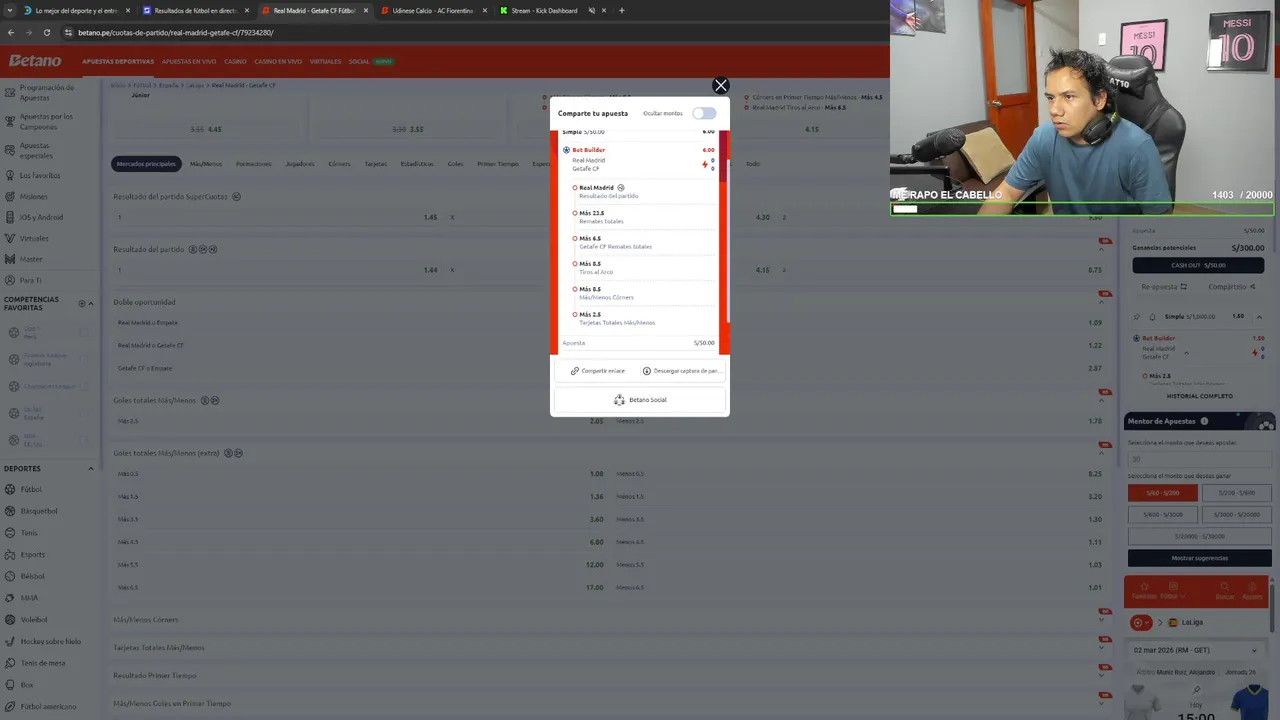Select the Estadísticas tab

pos(417,164)
